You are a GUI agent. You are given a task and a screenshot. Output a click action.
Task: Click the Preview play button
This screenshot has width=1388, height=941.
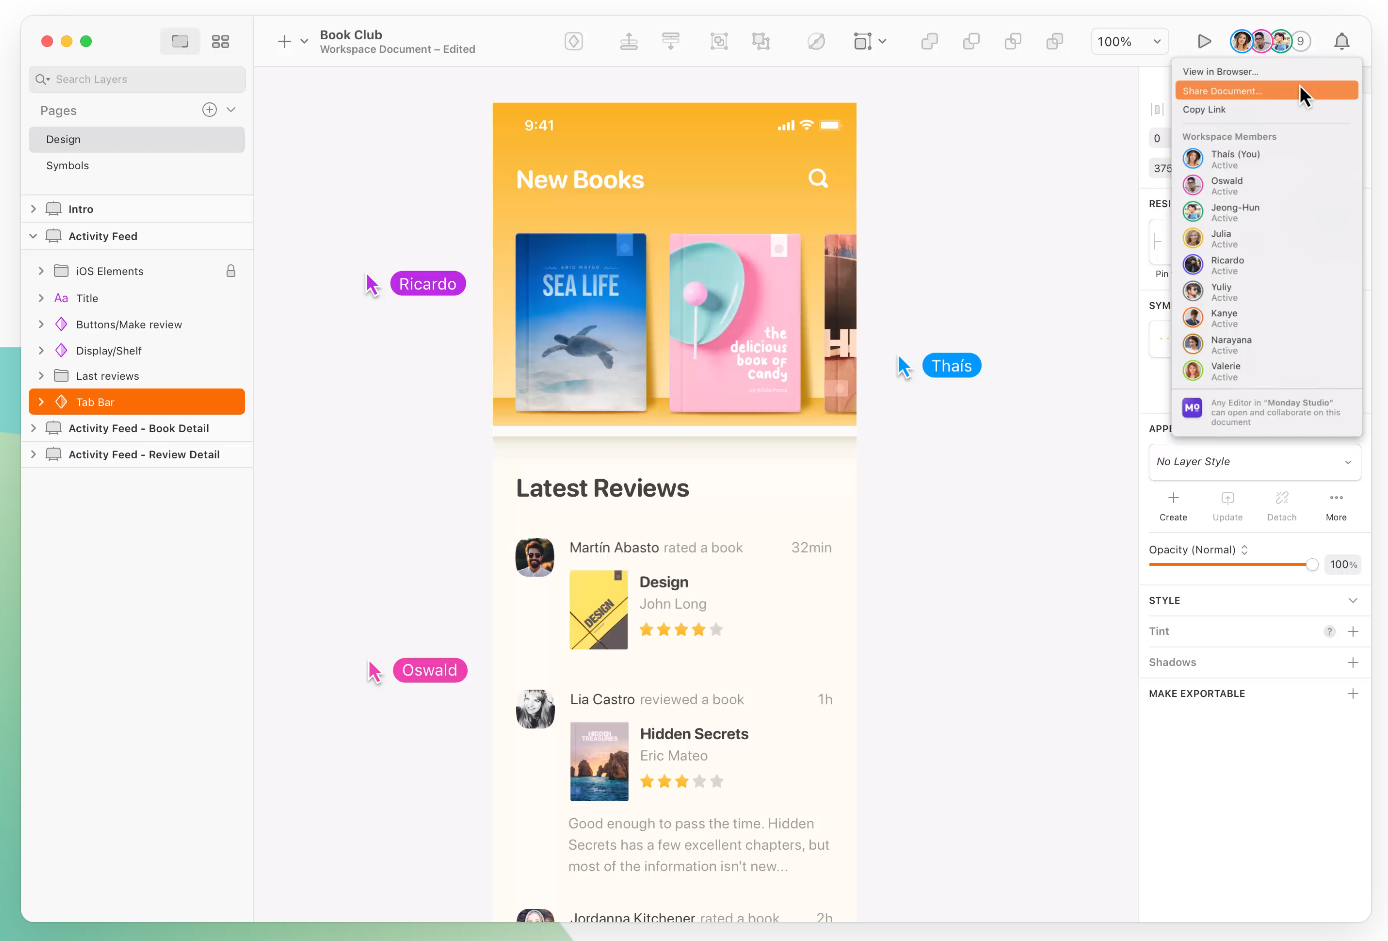click(x=1204, y=41)
